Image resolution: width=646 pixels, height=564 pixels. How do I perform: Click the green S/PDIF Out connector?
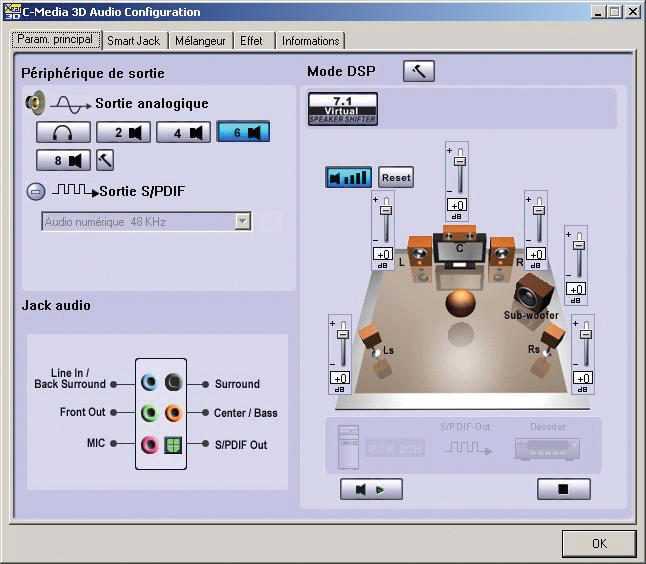[x=173, y=445]
